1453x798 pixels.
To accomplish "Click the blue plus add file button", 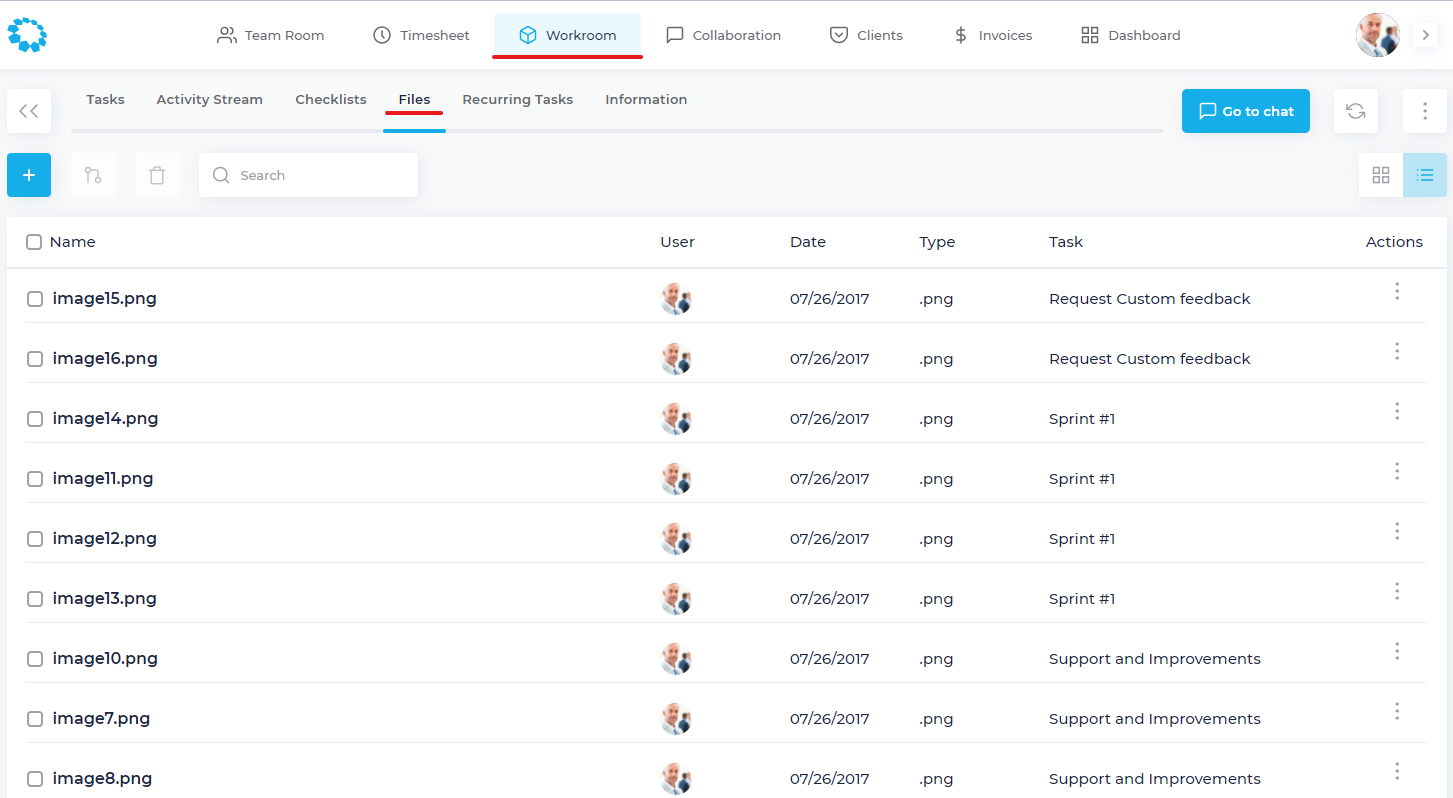I will (29, 175).
